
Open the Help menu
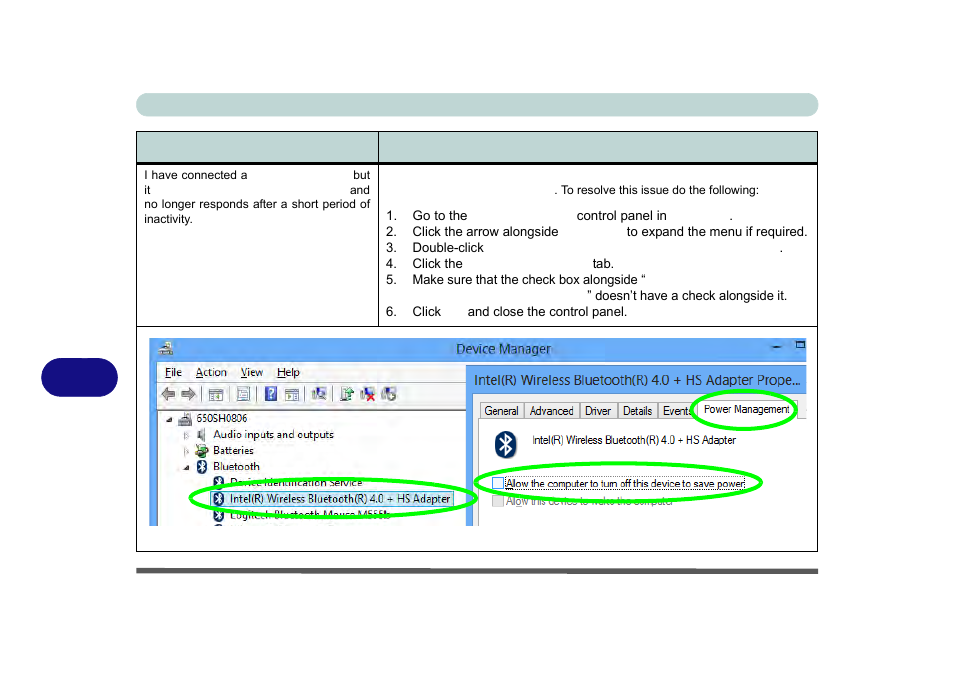[288, 372]
